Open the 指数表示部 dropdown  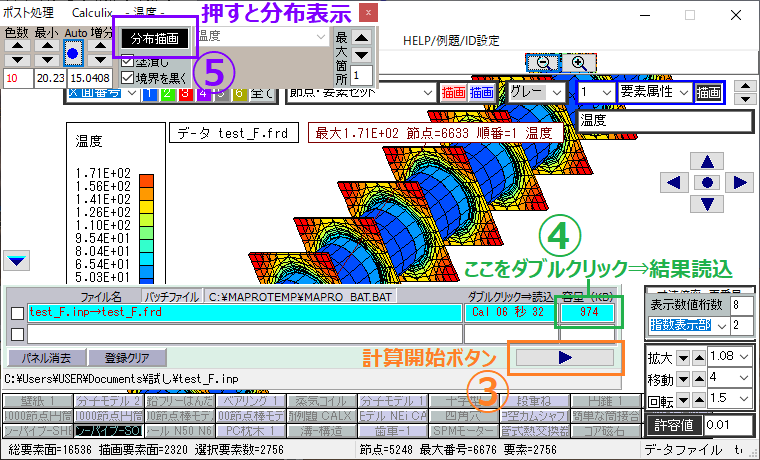click(689, 325)
